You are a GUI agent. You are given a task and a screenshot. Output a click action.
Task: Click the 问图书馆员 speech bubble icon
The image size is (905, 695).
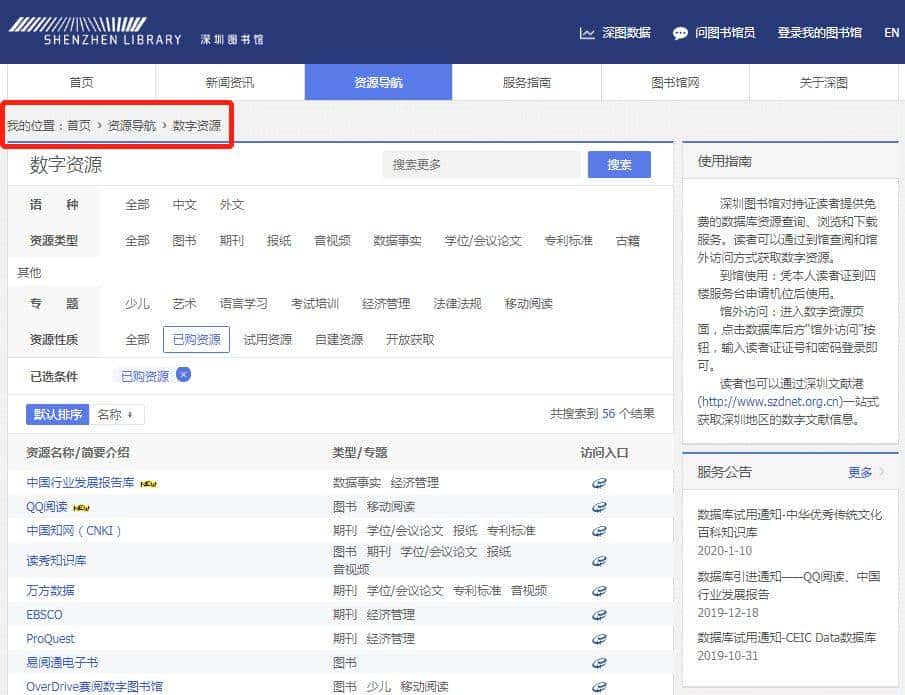(681, 32)
